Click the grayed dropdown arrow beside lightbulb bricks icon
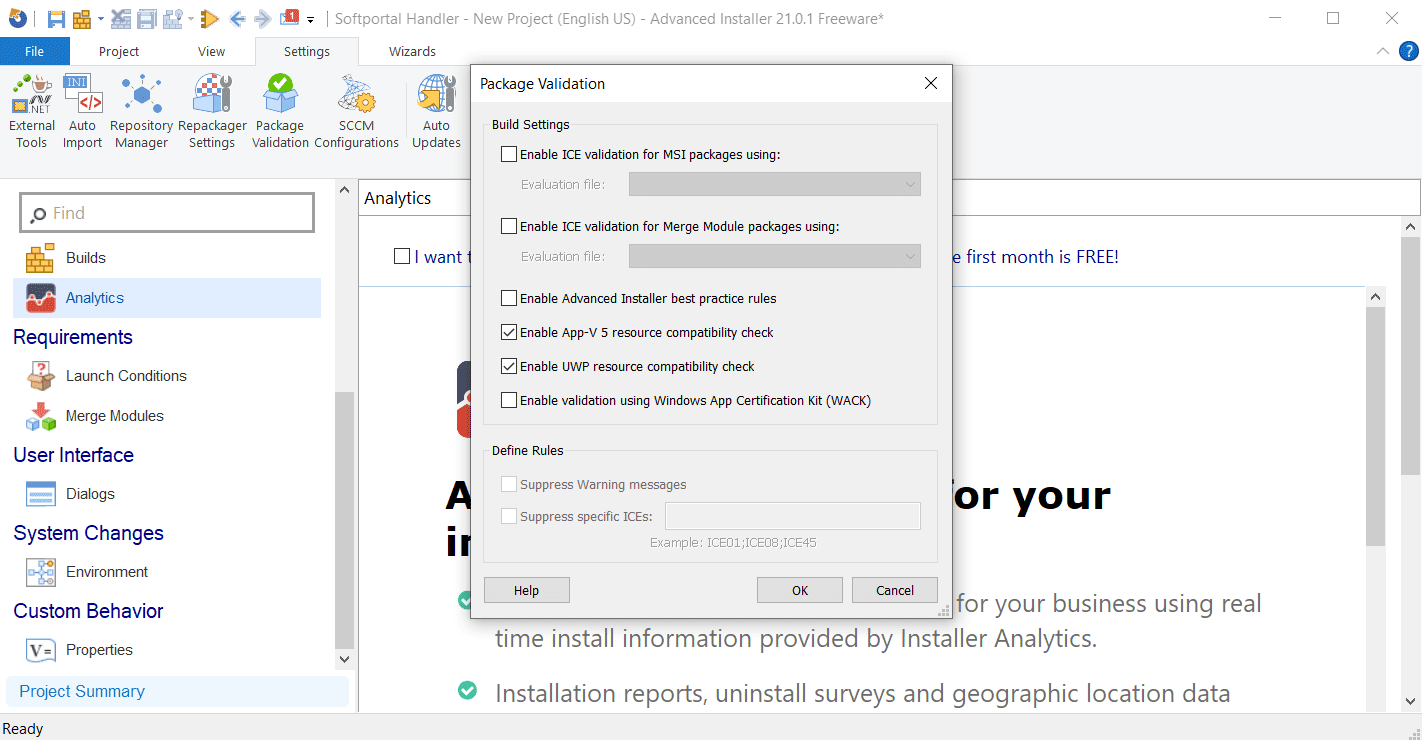Viewport: 1422px width, 740px height. [190, 20]
